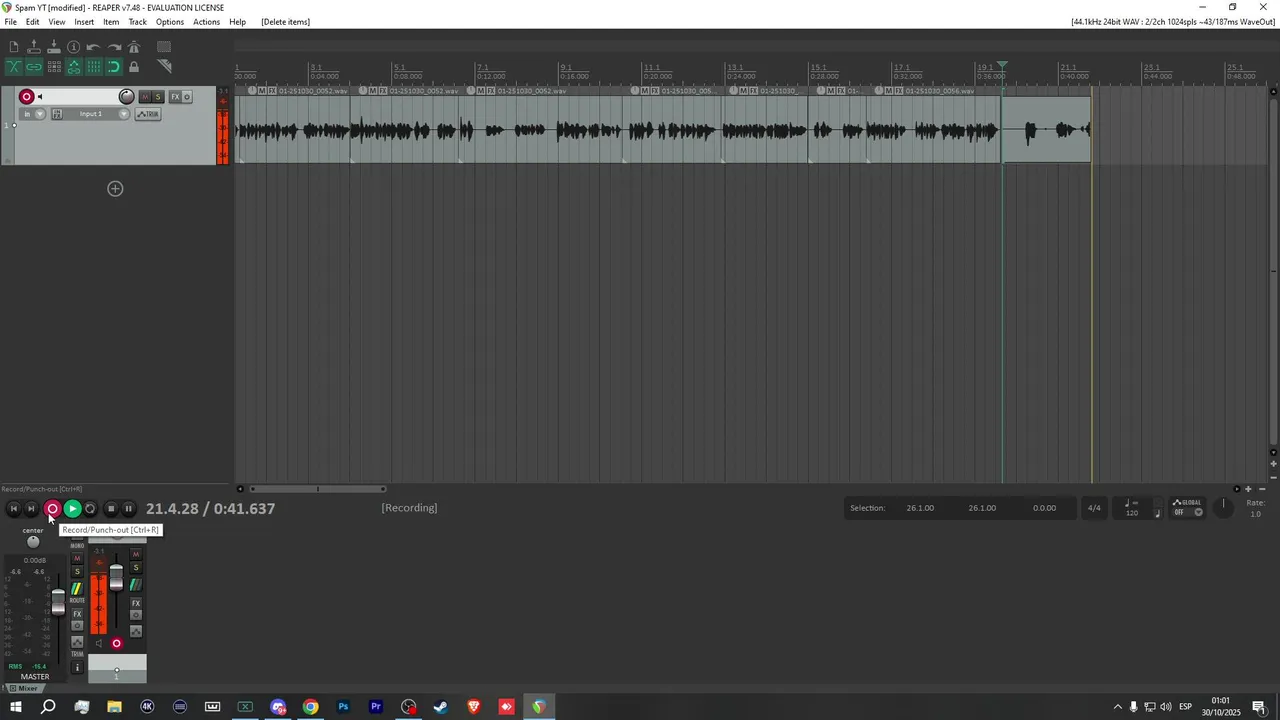The image size is (1280, 720).
Task: Toggle item grouping link icon
Action: 34,67
